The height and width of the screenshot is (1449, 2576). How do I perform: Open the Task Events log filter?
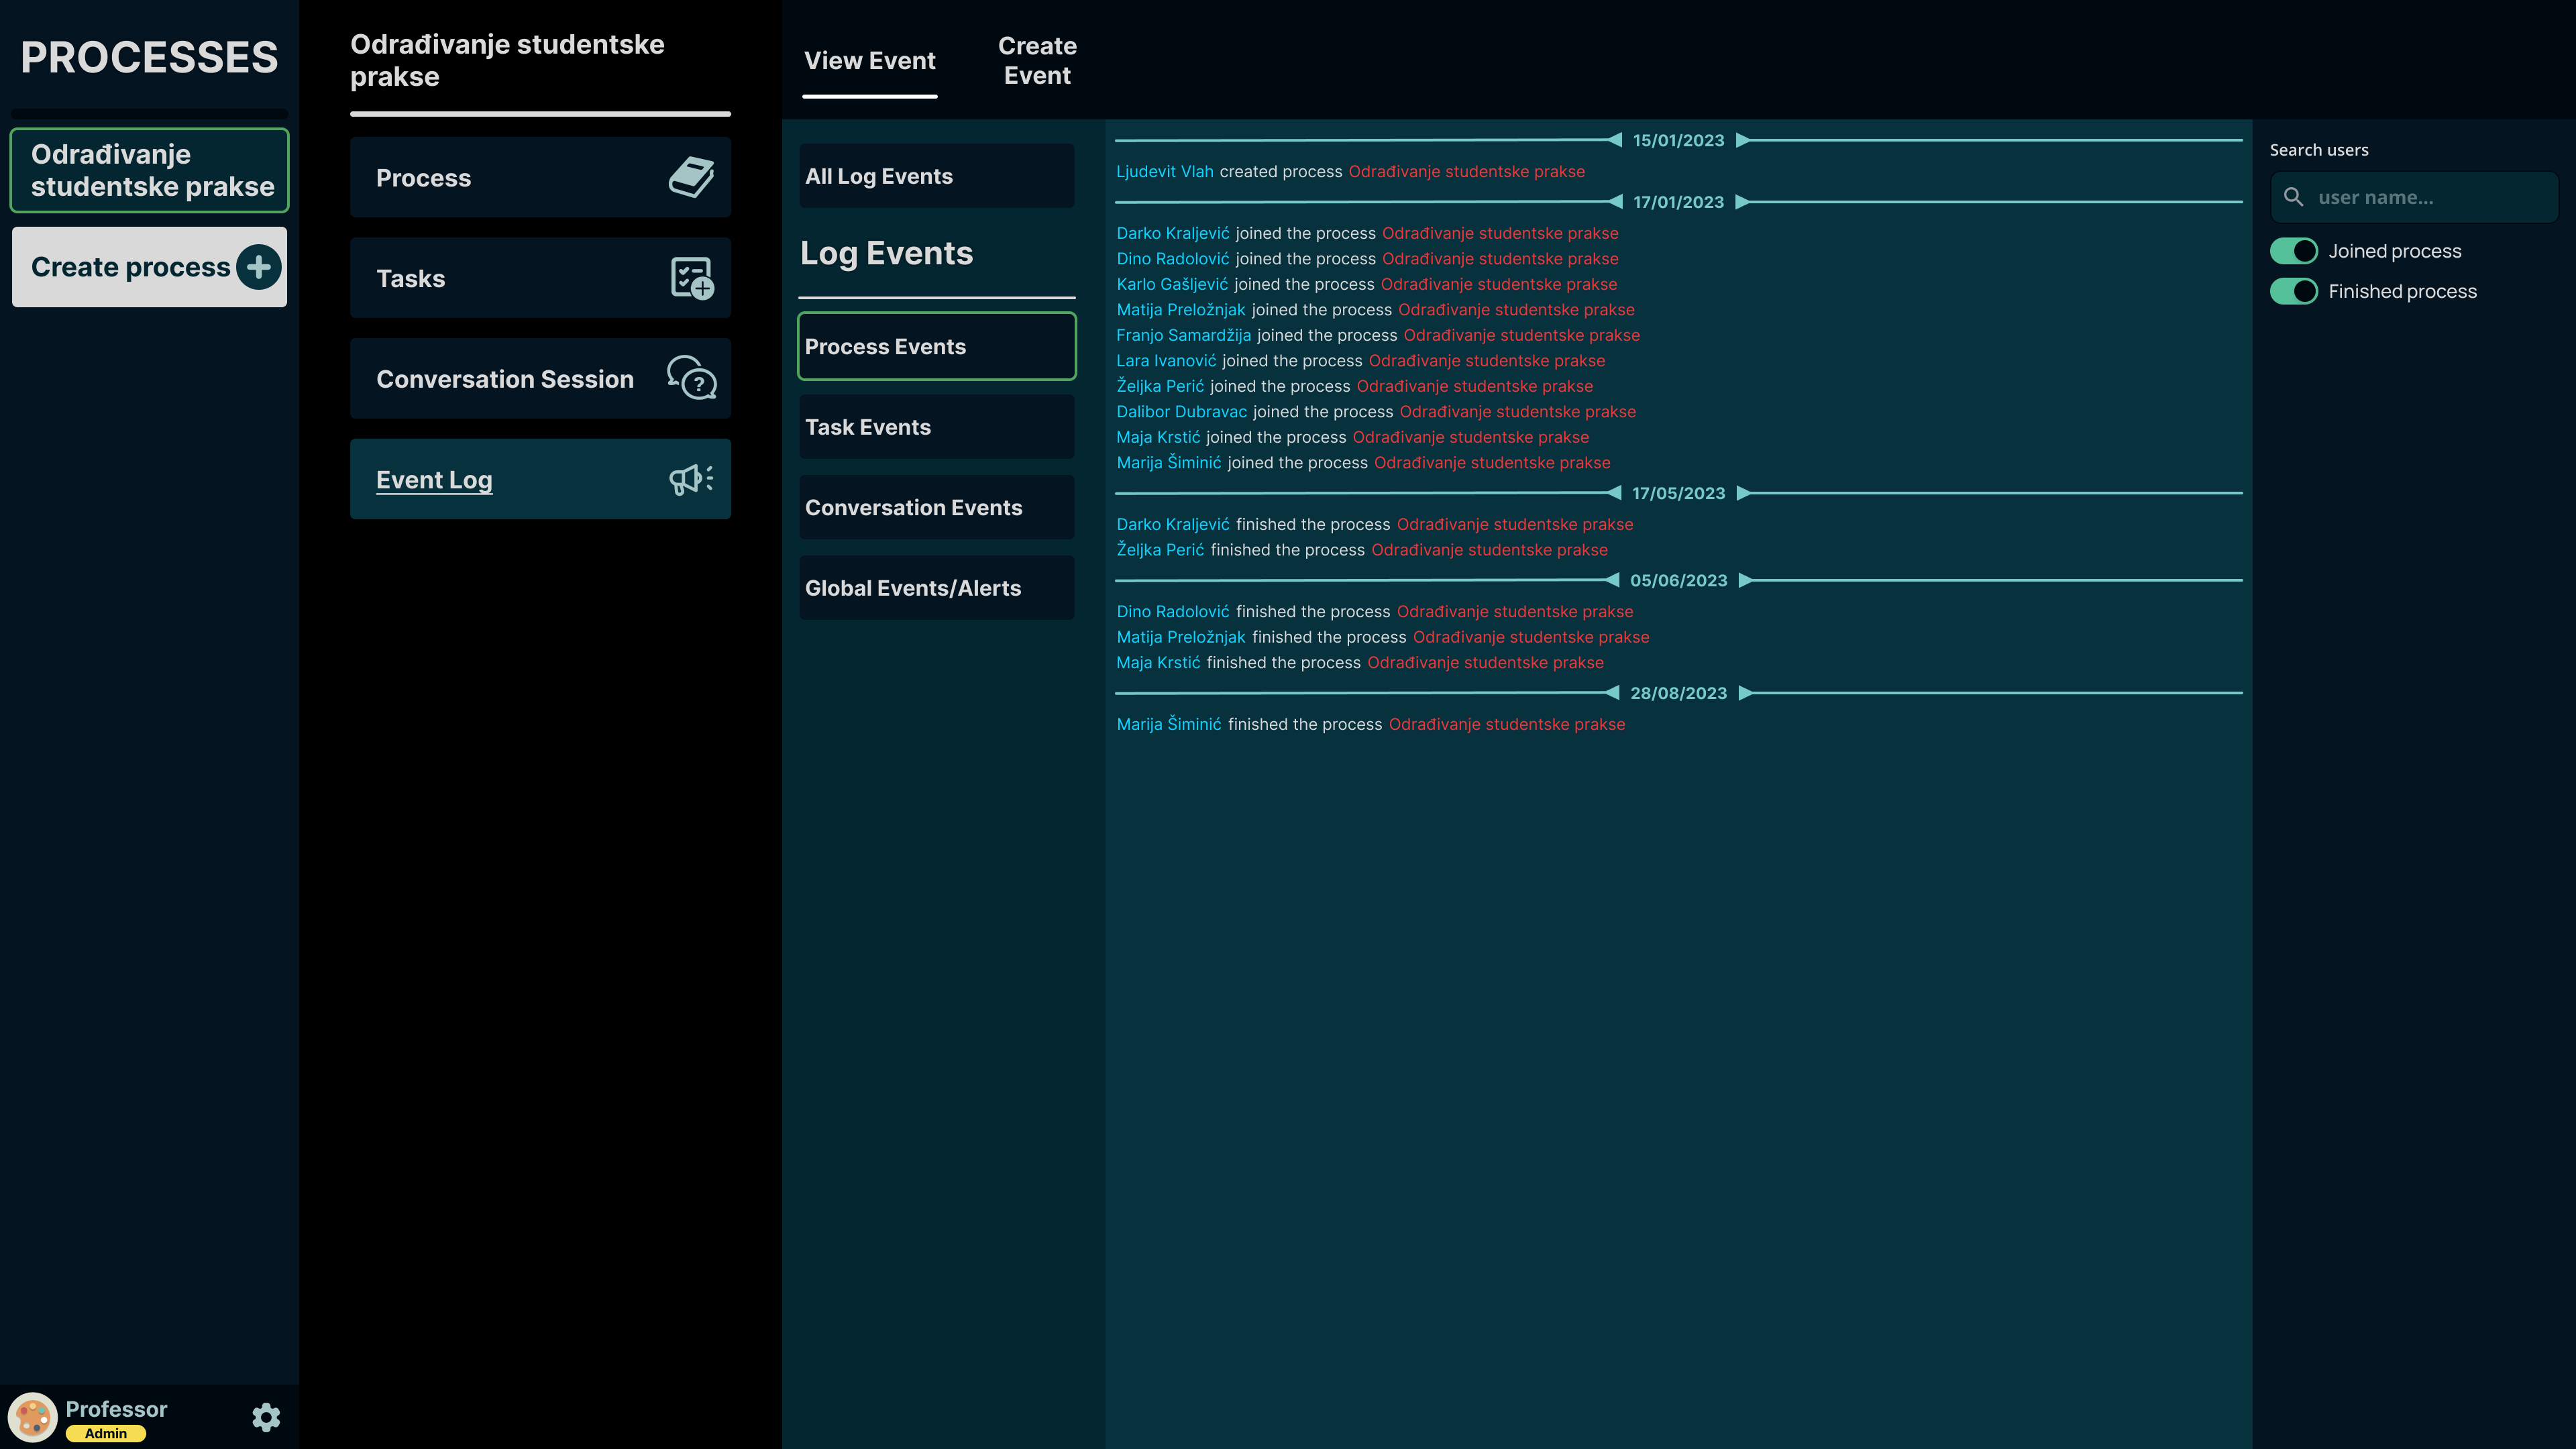pyautogui.click(x=936, y=427)
